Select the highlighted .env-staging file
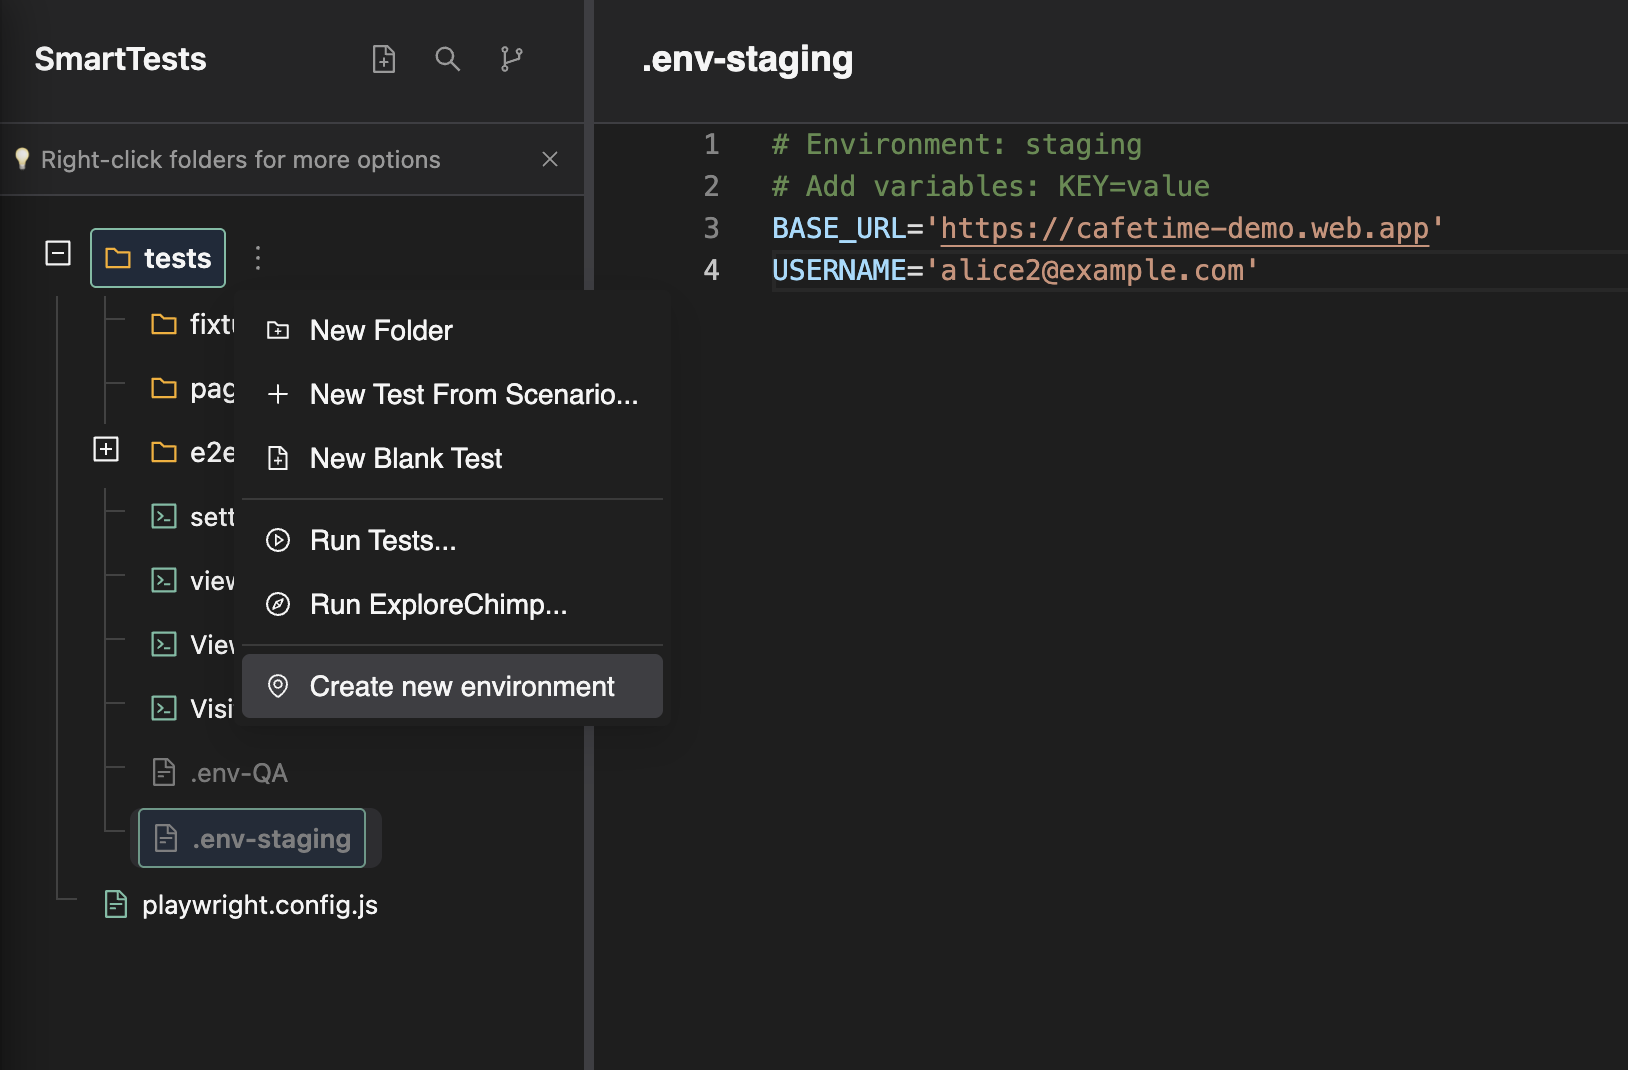The image size is (1628, 1070). click(252, 838)
